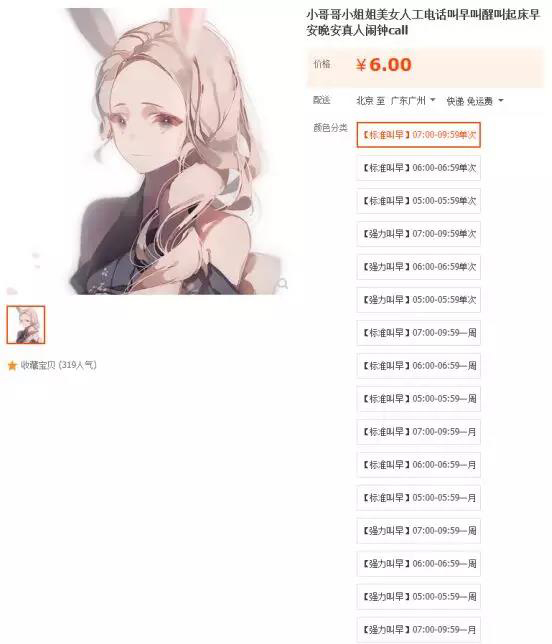Pick 【标准叫早】07:00-09:59一周 option

point(419,333)
